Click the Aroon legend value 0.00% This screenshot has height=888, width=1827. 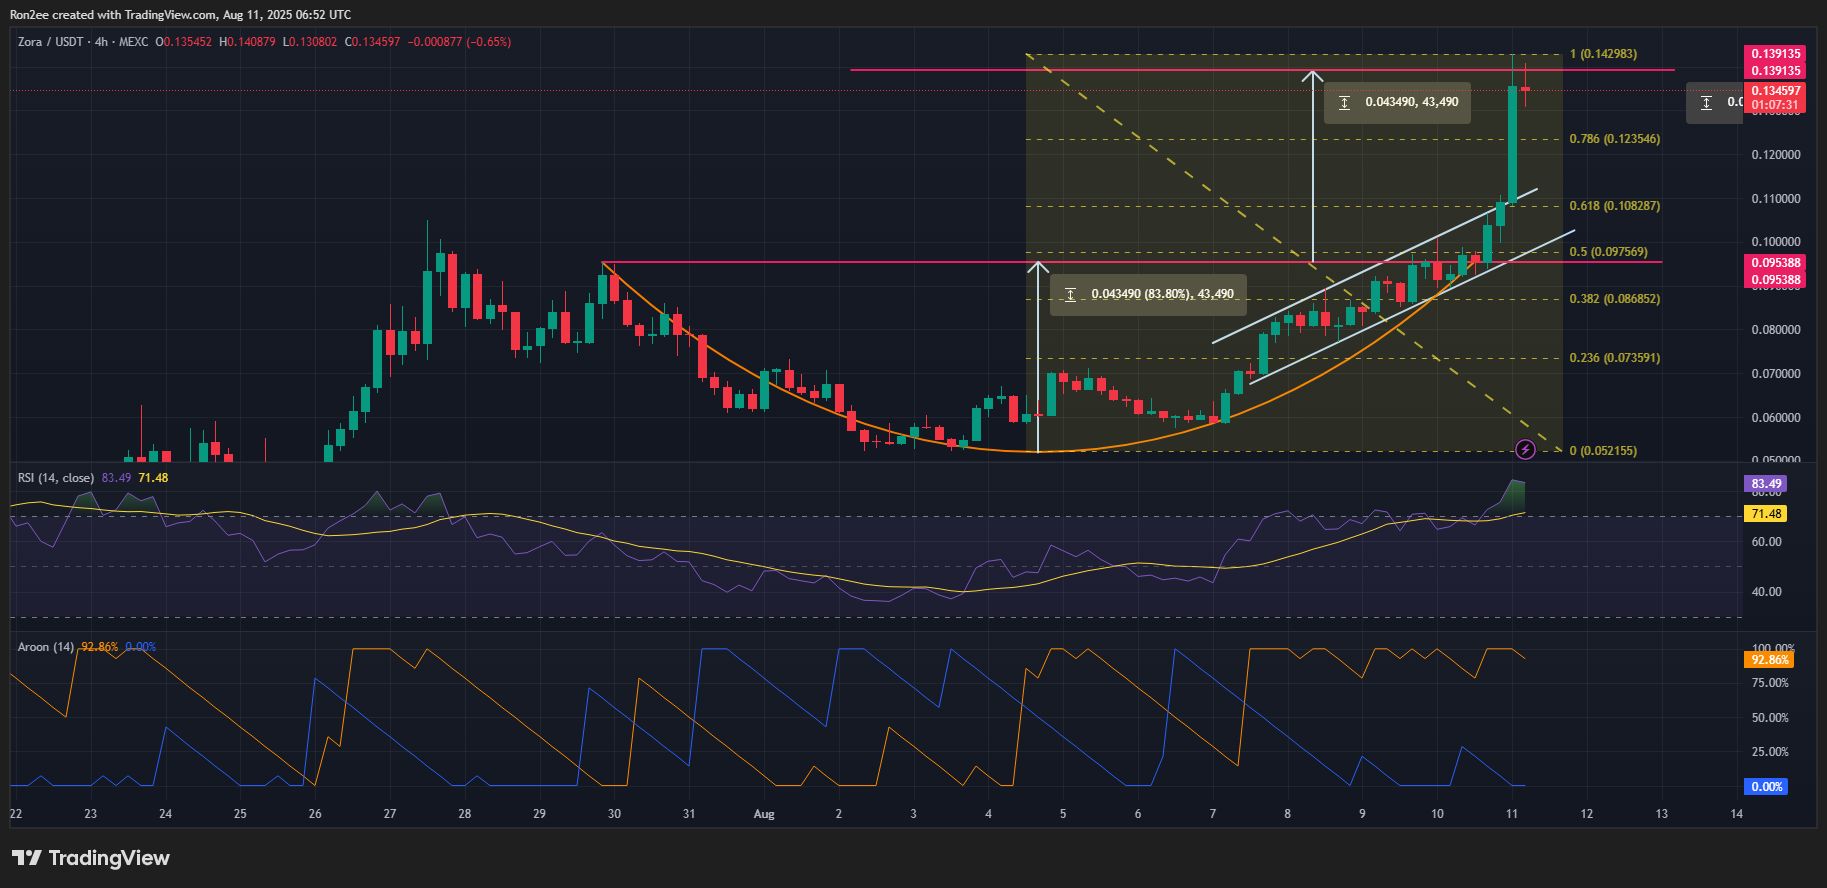[140, 647]
